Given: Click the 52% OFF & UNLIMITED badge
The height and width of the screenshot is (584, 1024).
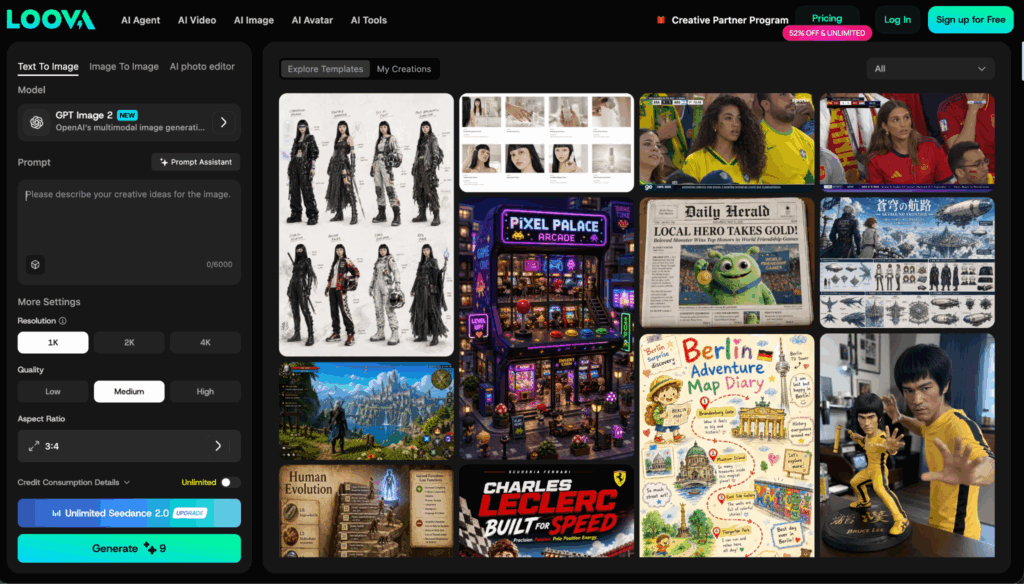Looking at the screenshot, I should 827,33.
